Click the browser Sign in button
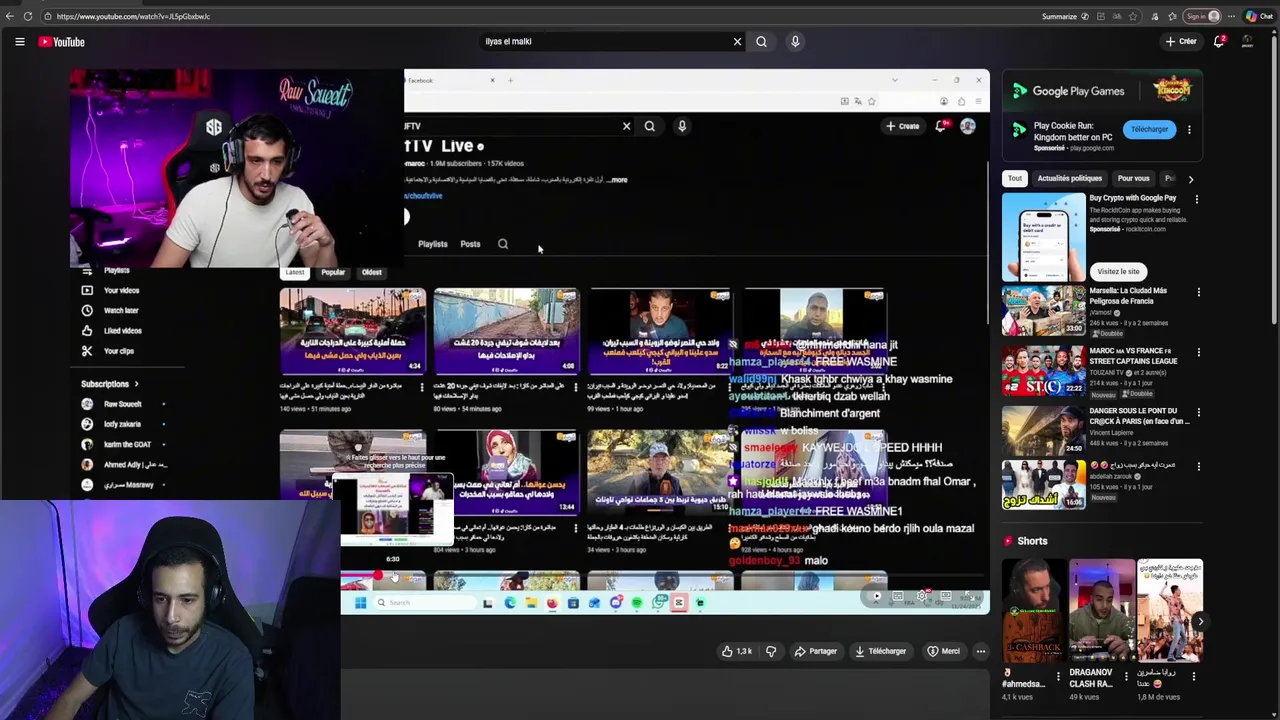This screenshot has width=1280, height=720. point(1203,16)
